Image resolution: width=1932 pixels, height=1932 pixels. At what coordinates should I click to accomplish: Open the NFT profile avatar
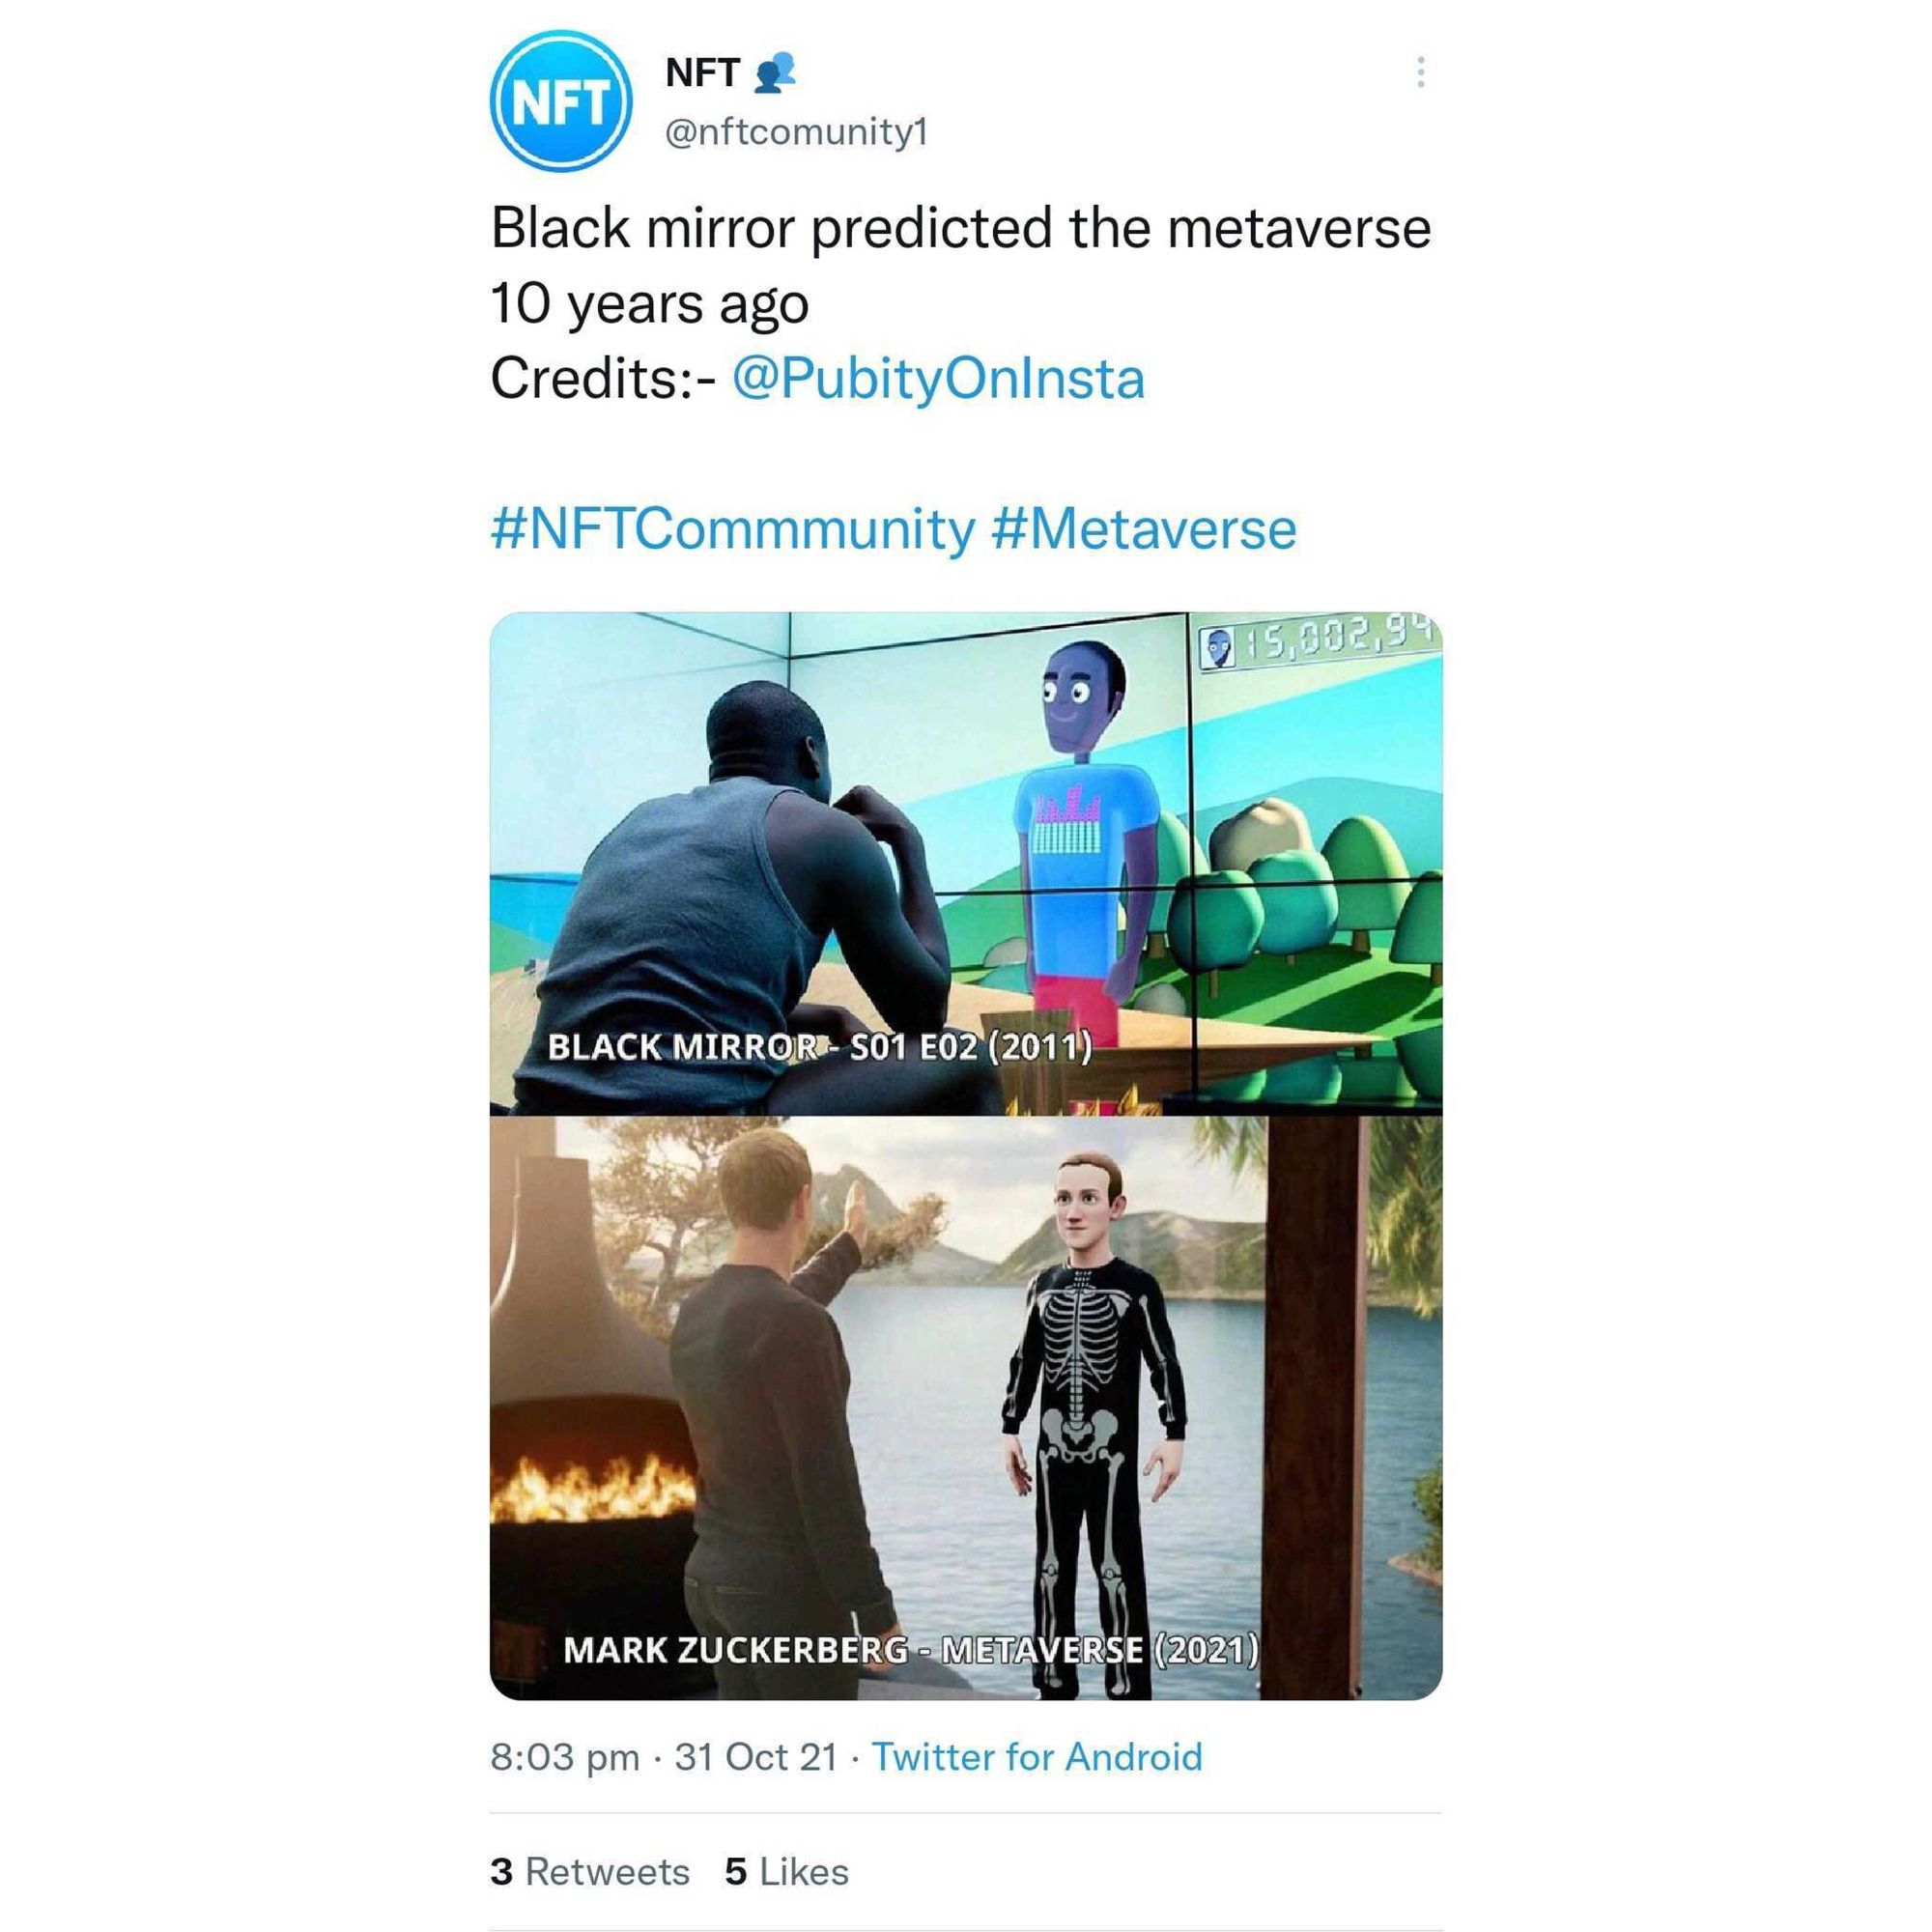pyautogui.click(x=560, y=101)
